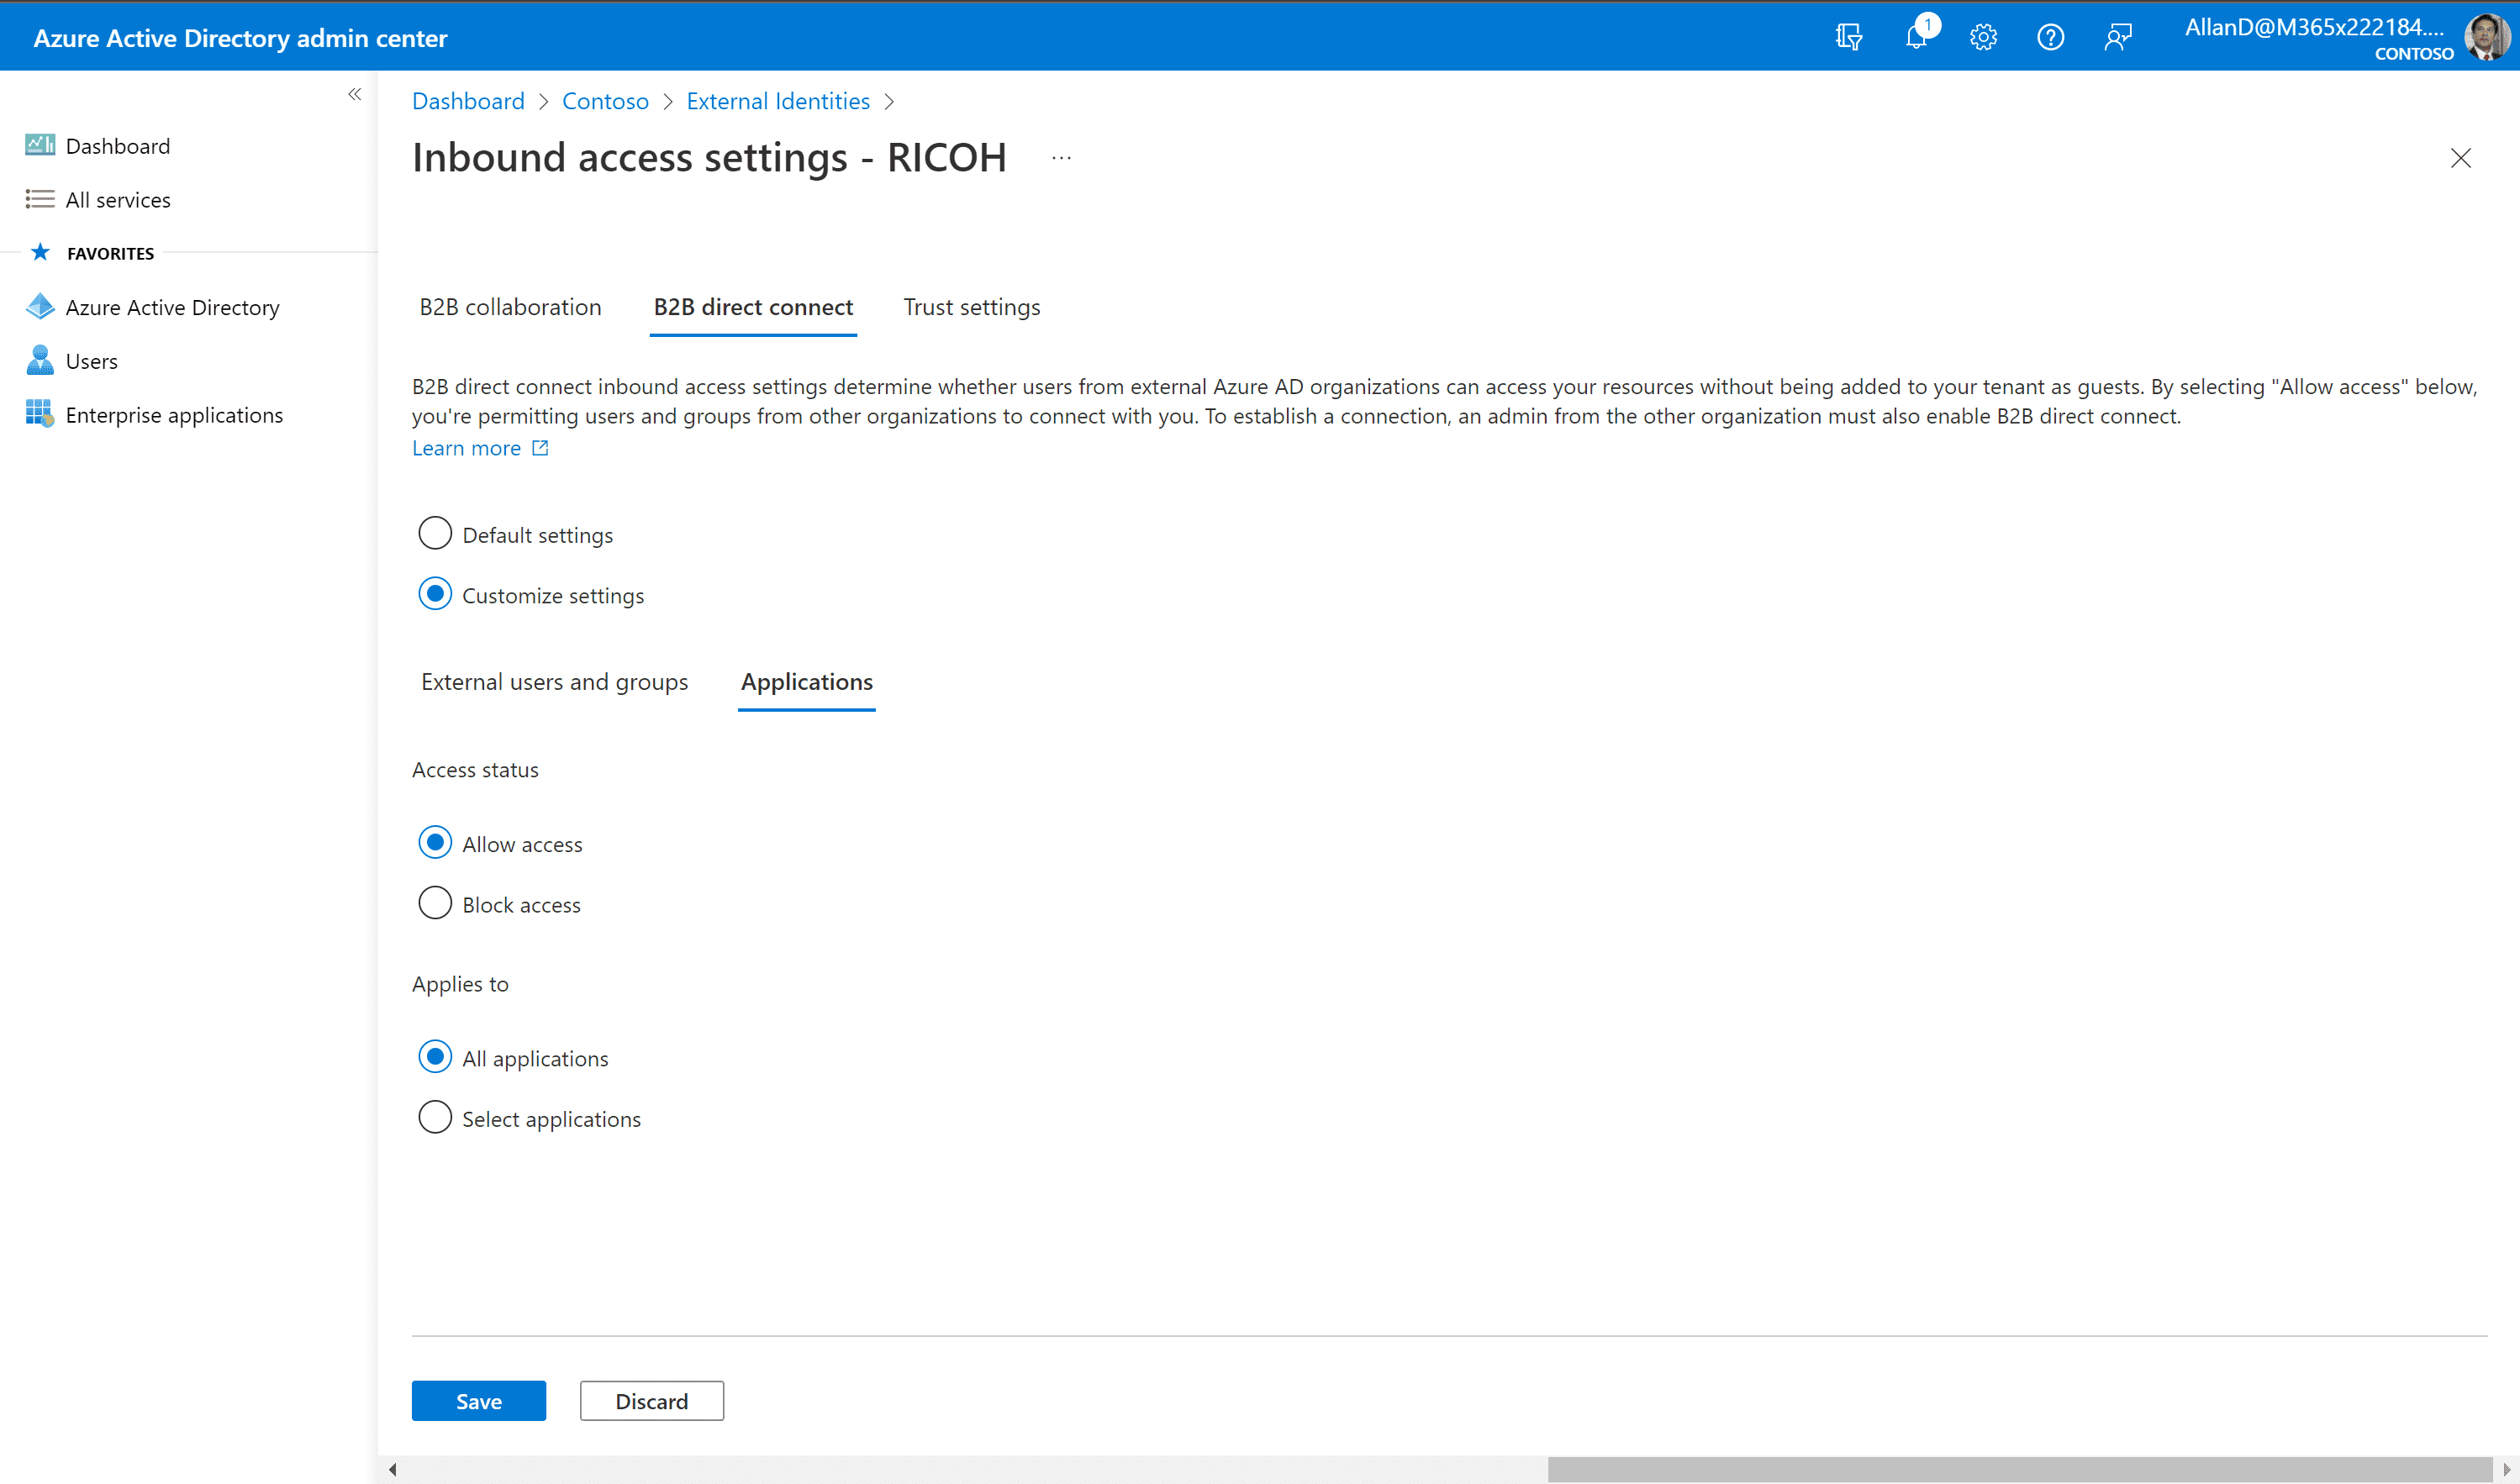Switch to the B2B direct connect tab

tap(753, 307)
